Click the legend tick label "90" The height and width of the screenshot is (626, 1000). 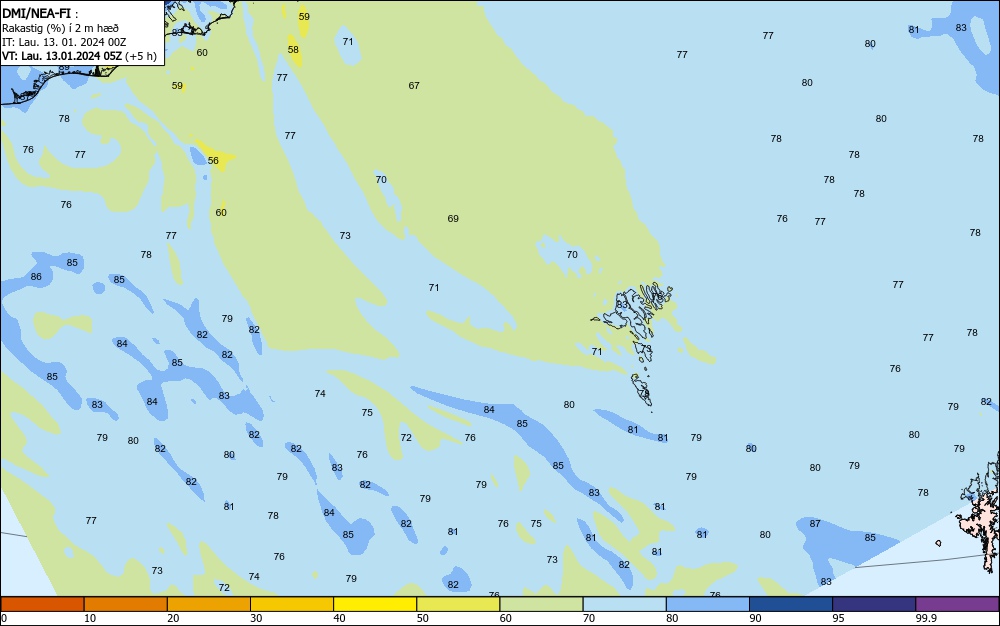(x=755, y=618)
